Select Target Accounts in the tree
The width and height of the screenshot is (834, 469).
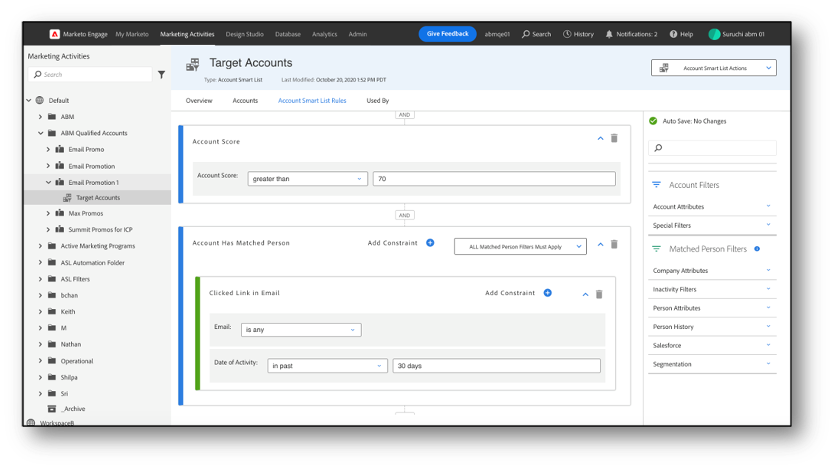[98, 198]
